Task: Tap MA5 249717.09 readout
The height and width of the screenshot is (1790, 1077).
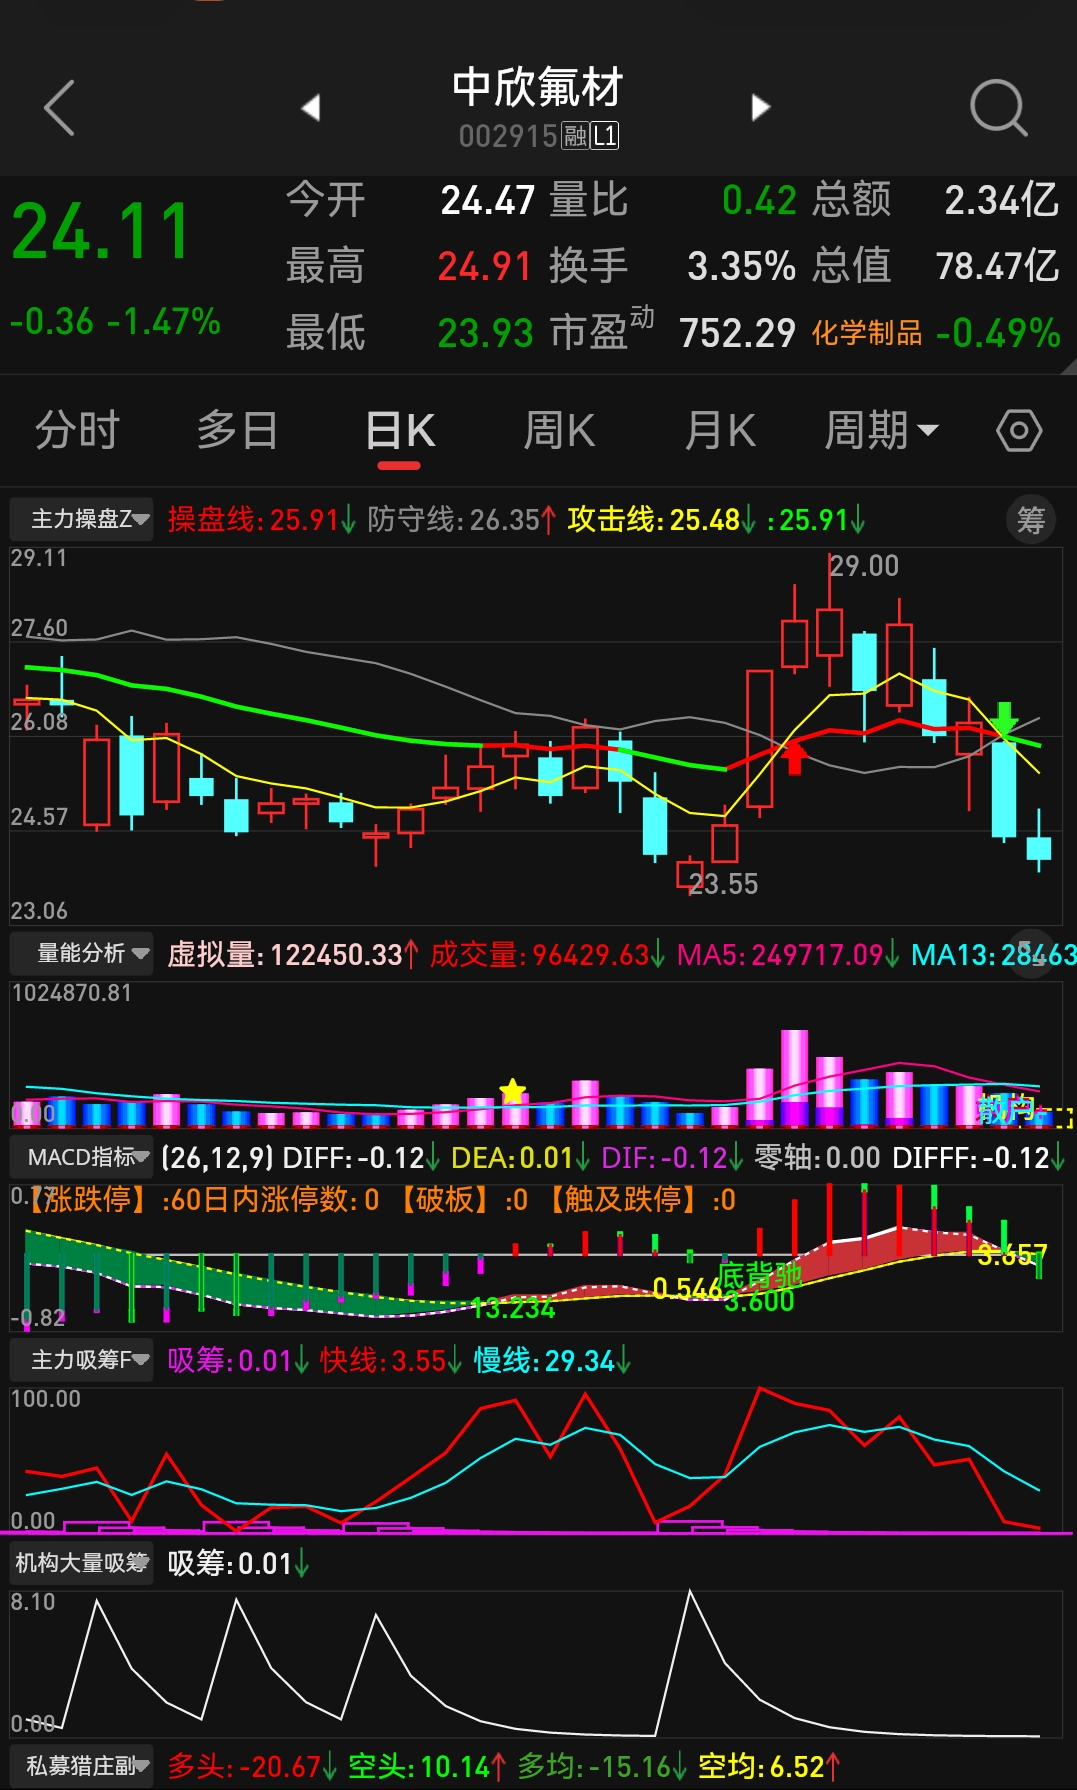Action: [788, 955]
